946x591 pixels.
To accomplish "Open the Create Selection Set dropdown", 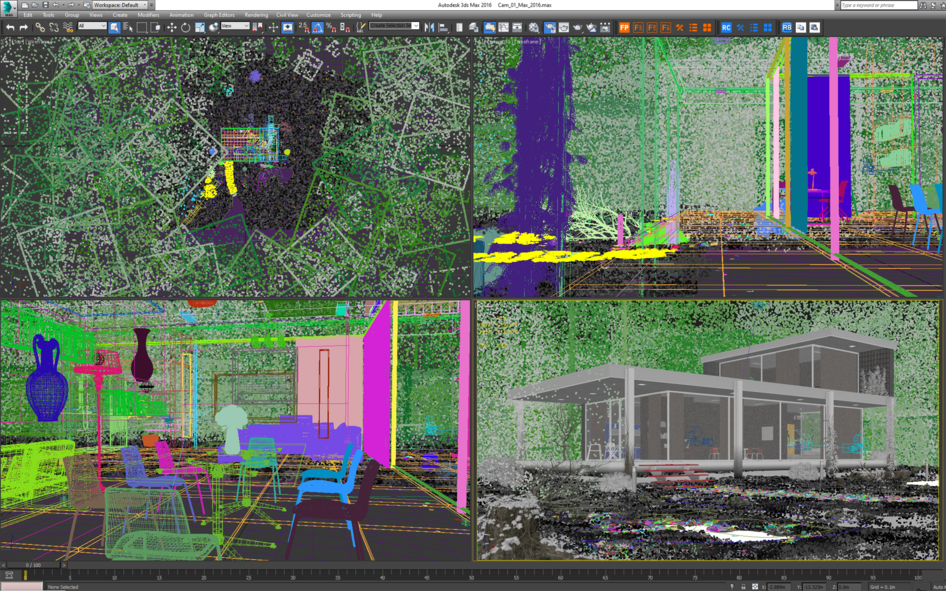I will coord(394,26).
